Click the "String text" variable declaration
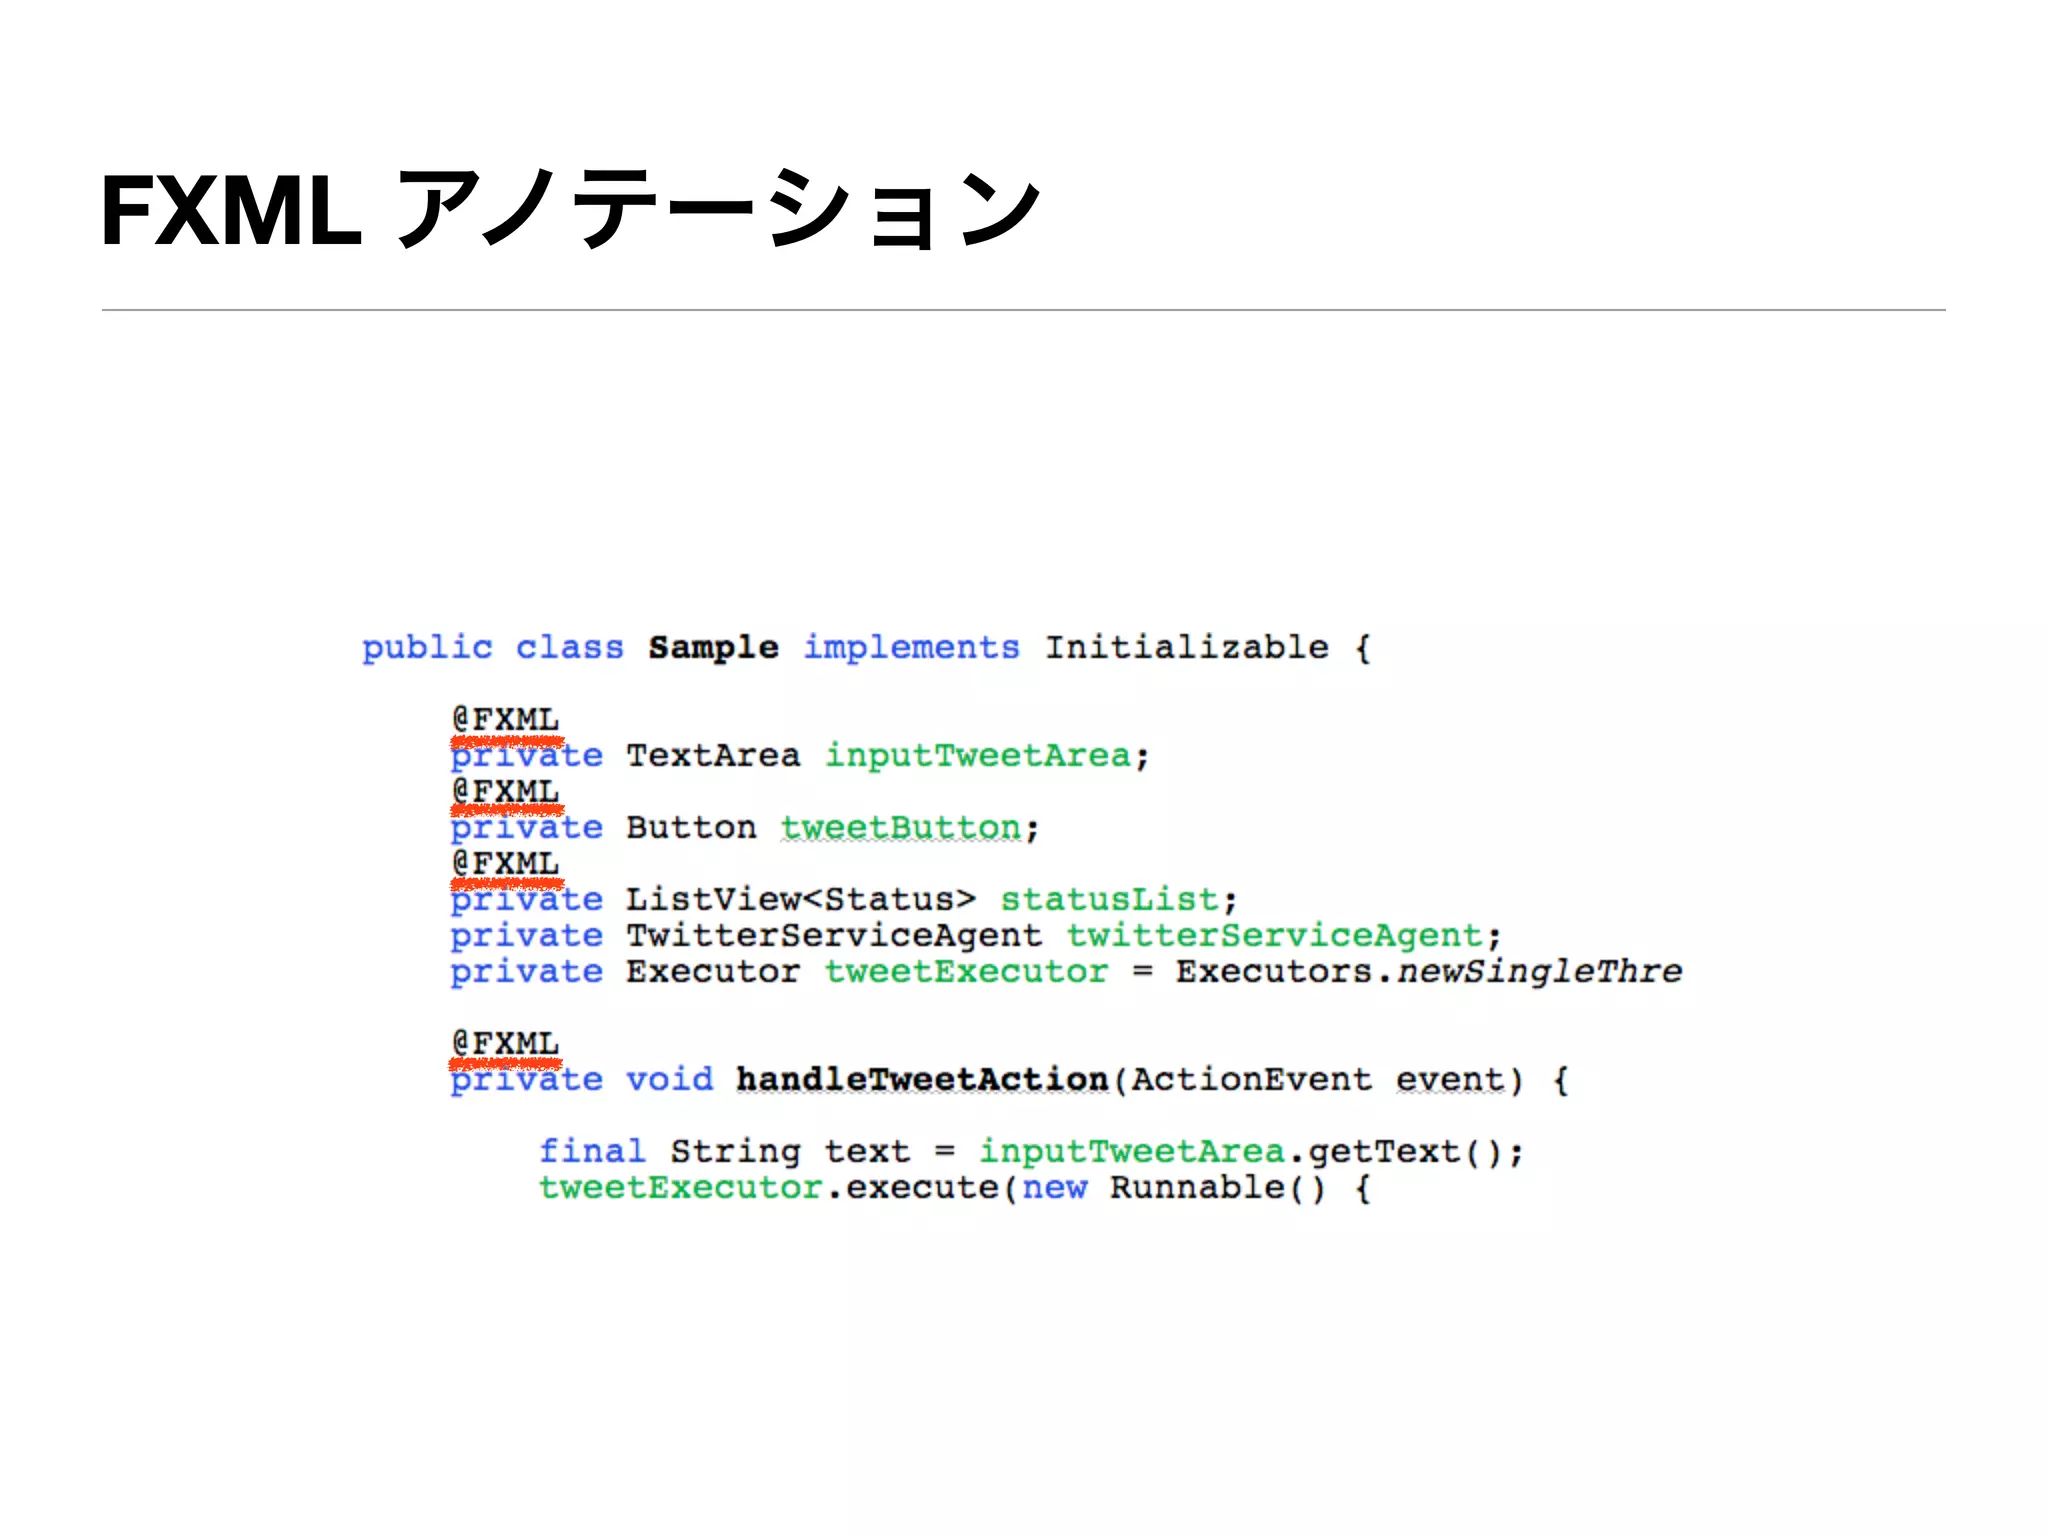 (790, 1152)
